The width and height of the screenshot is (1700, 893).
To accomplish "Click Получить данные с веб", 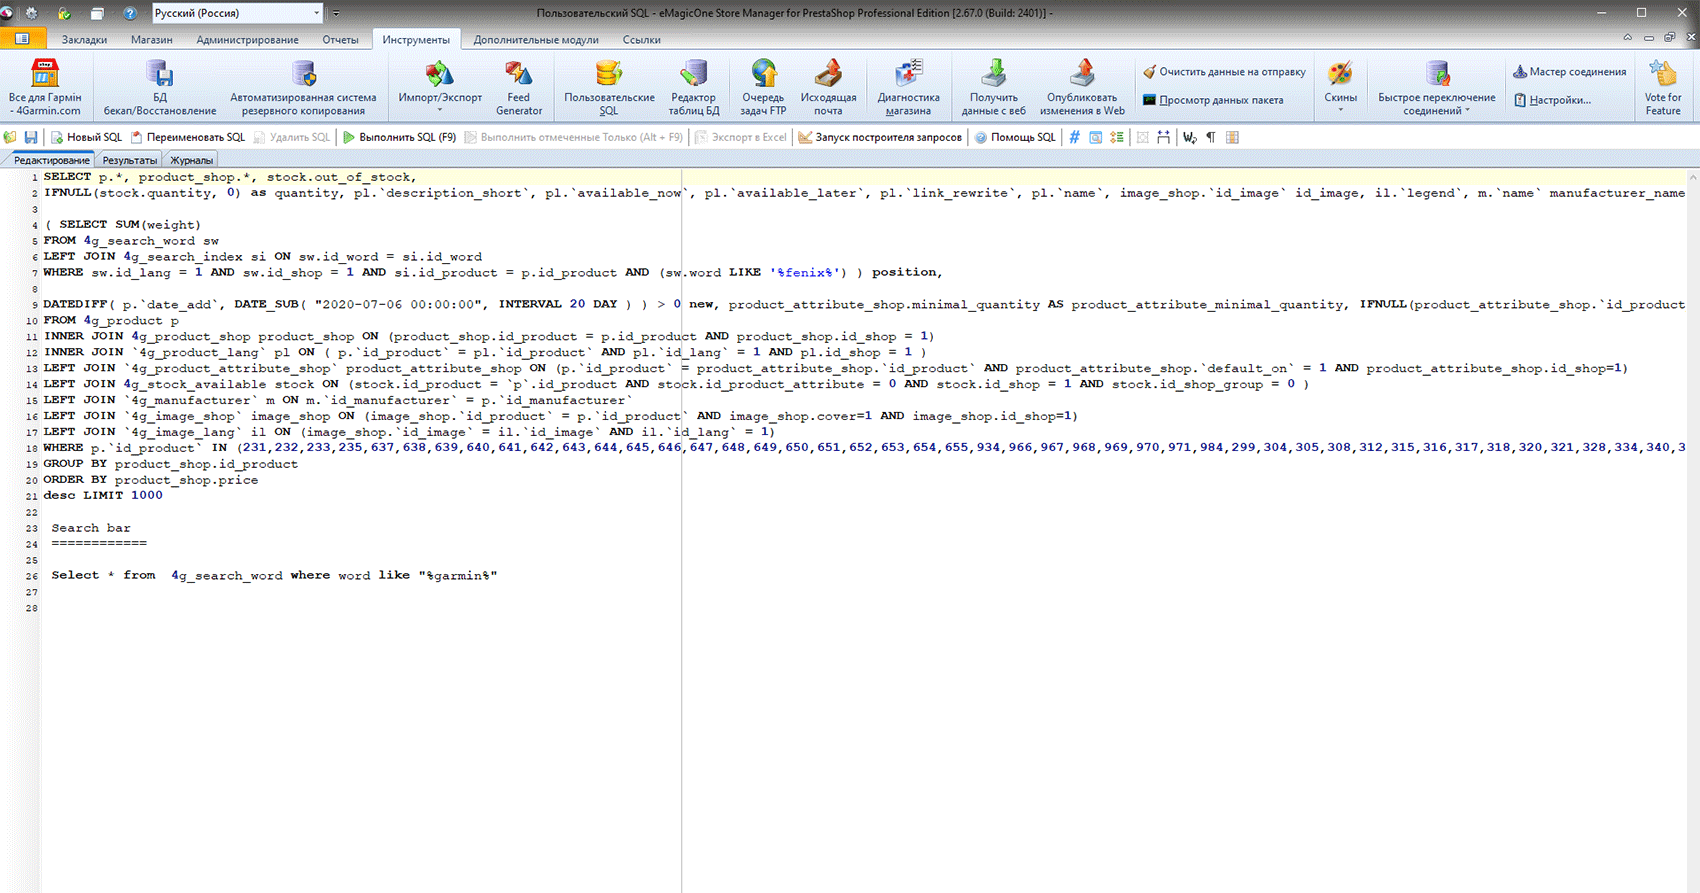I will point(993,87).
